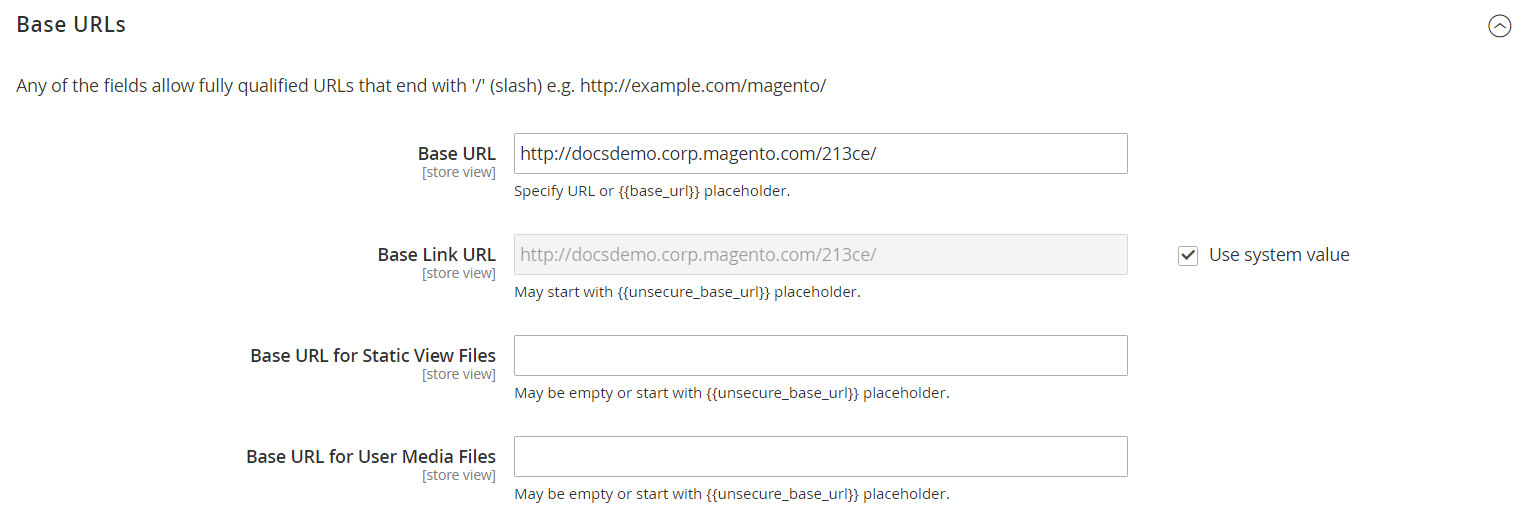
Task: Click the 'Base URL' field label
Action: 456,154
